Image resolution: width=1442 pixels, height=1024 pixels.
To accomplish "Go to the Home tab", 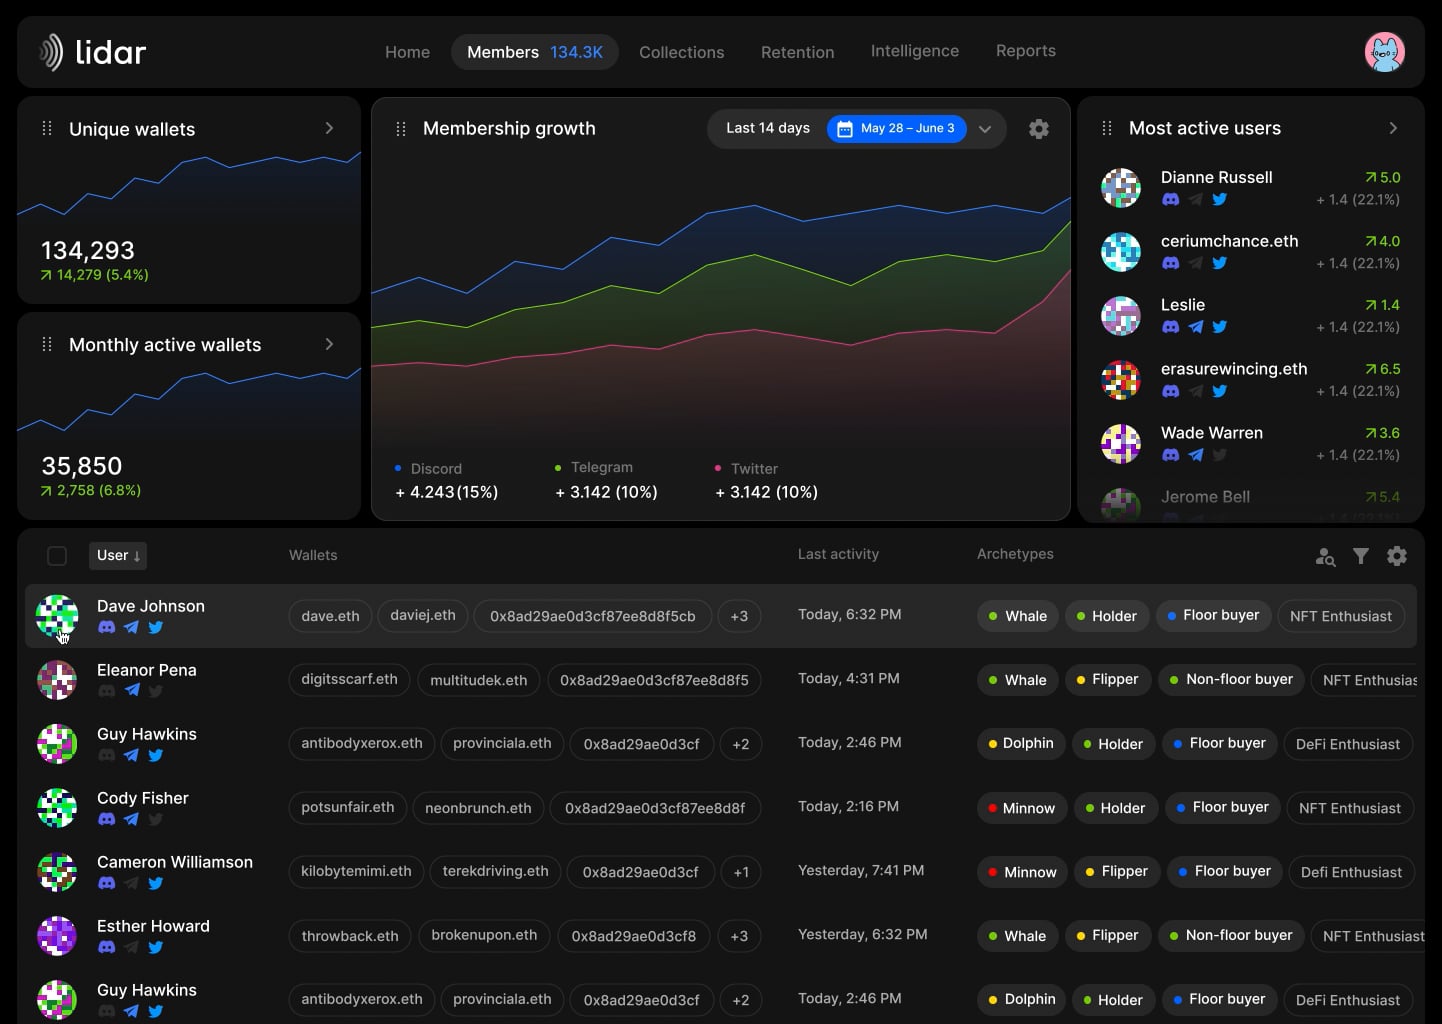I will (x=407, y=52).
